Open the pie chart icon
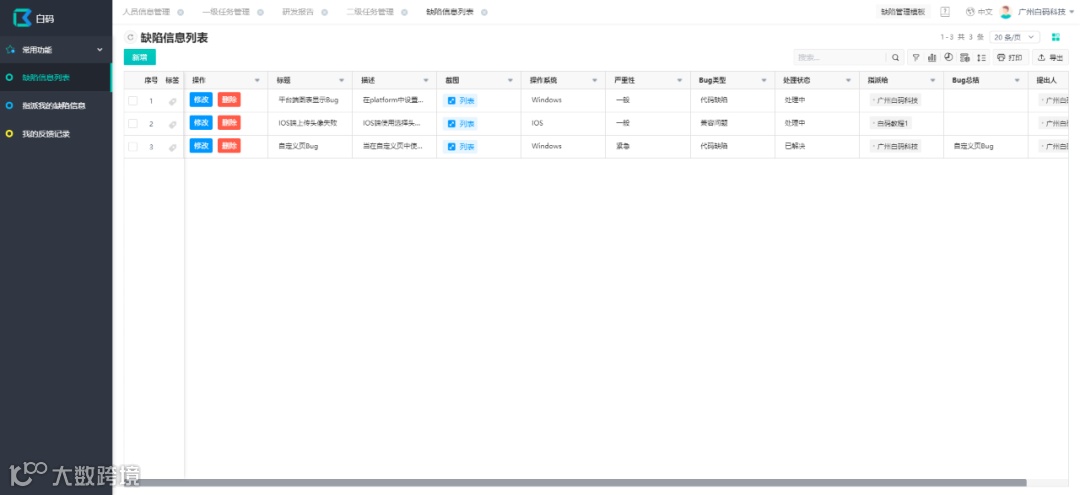 pos(948,57)
